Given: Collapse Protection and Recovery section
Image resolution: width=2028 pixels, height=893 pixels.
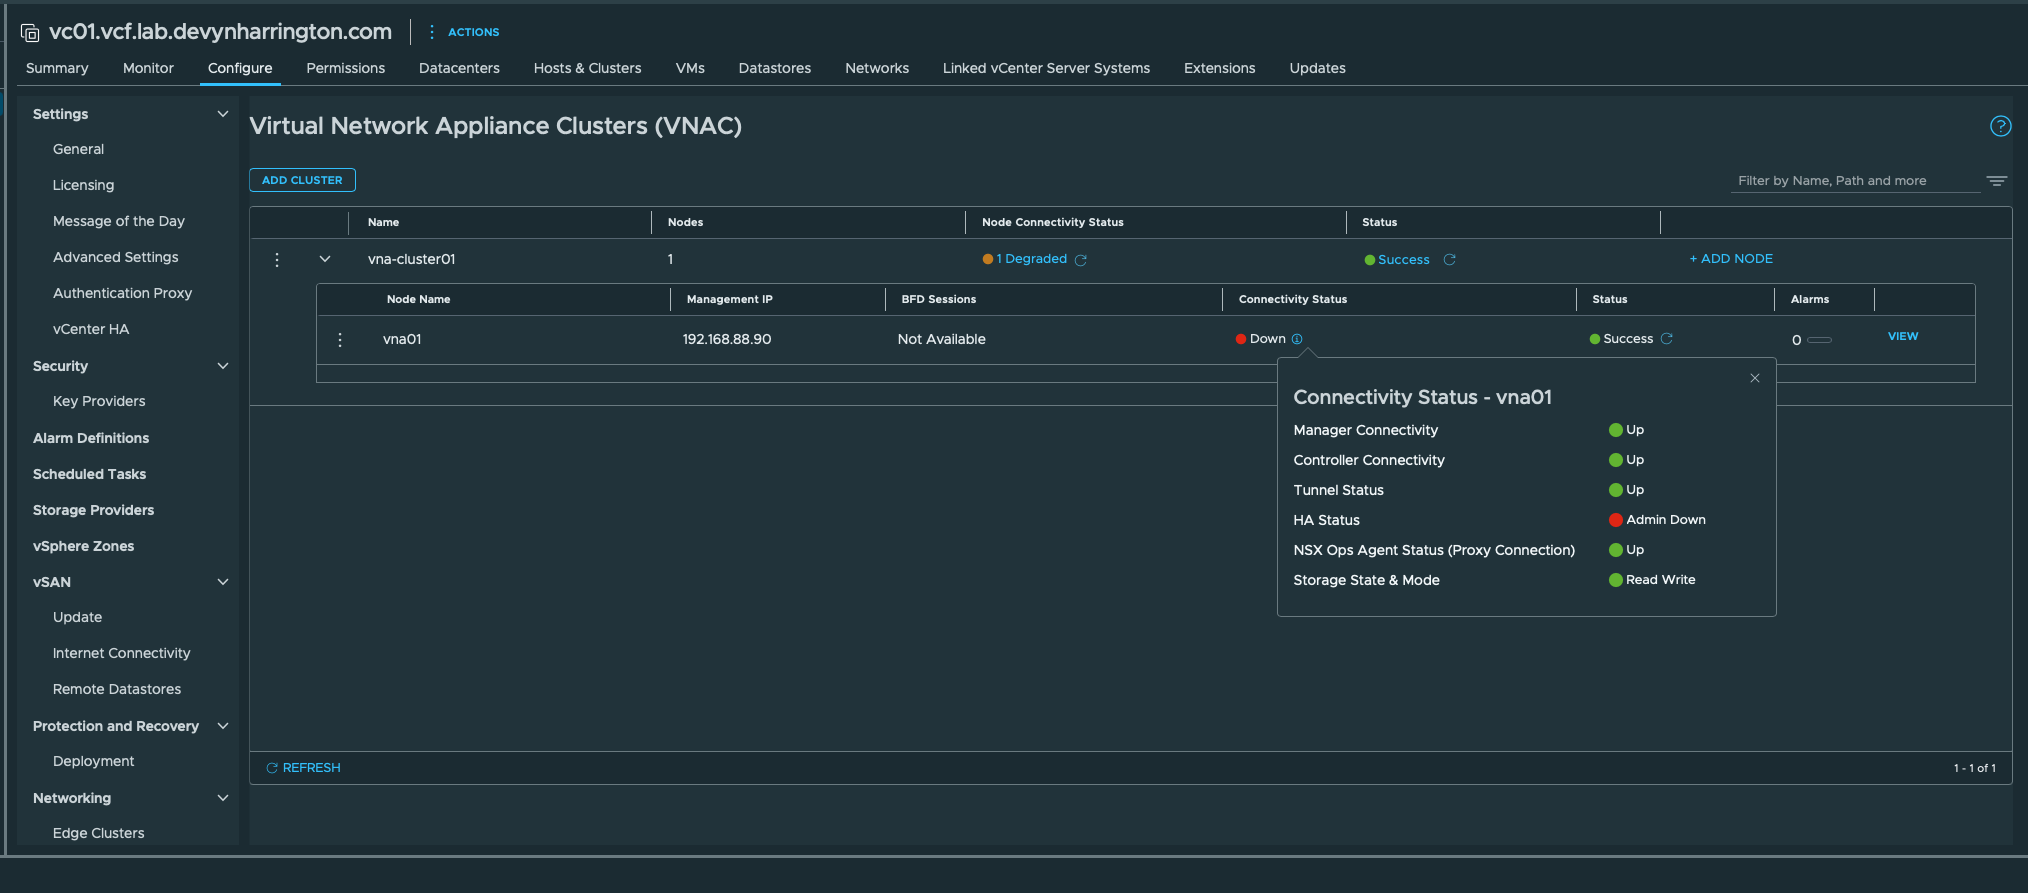Looking at the screenshot, I should [223, 726].
